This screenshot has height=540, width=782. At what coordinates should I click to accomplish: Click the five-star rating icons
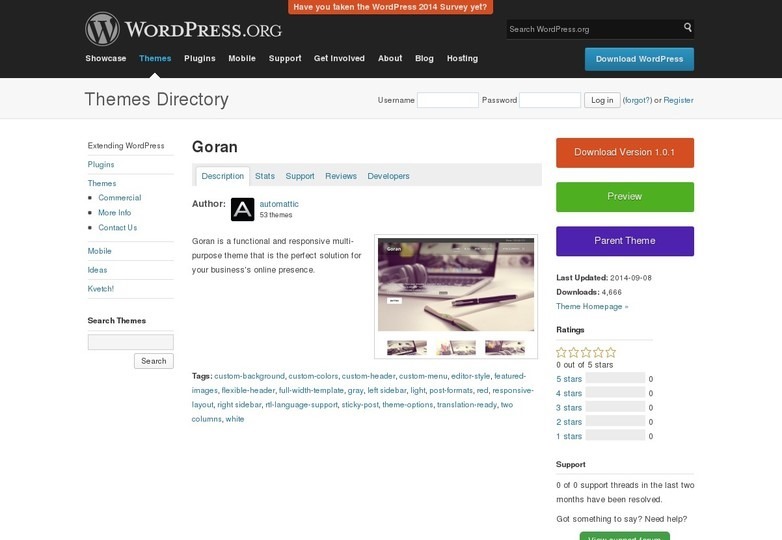tap(586, 352)
